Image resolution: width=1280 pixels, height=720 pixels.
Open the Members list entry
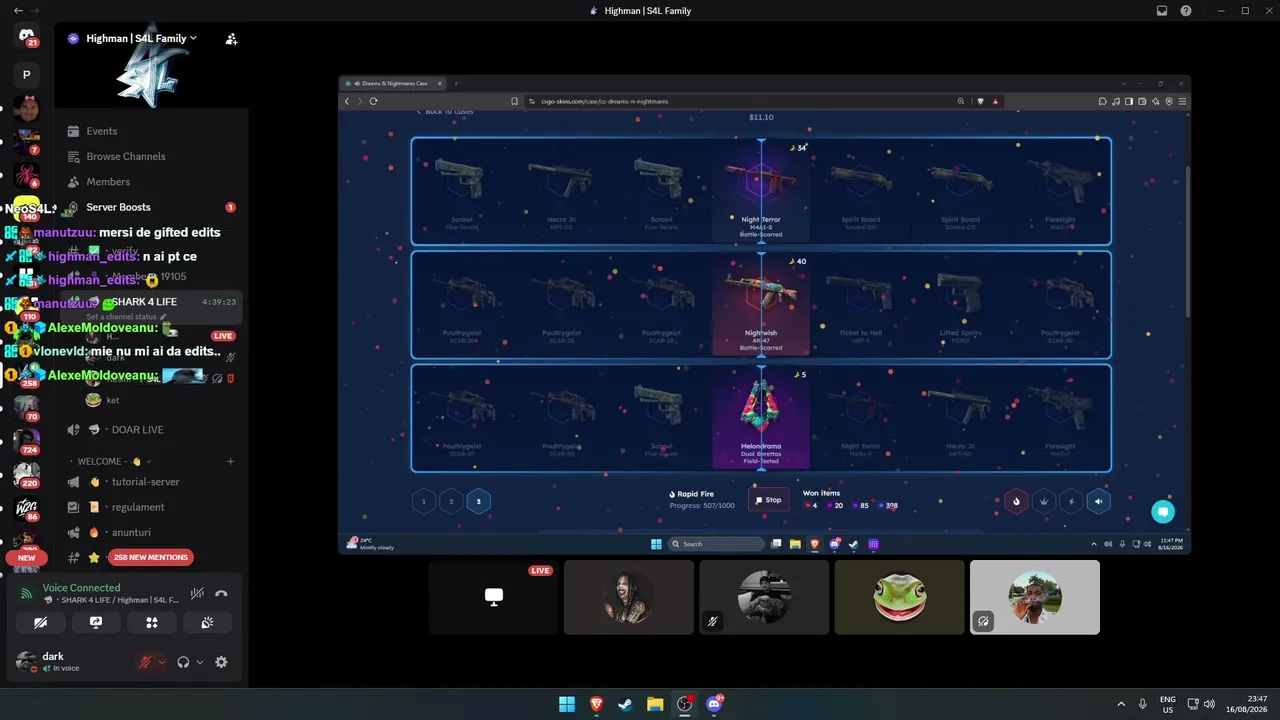coord(108,182)
